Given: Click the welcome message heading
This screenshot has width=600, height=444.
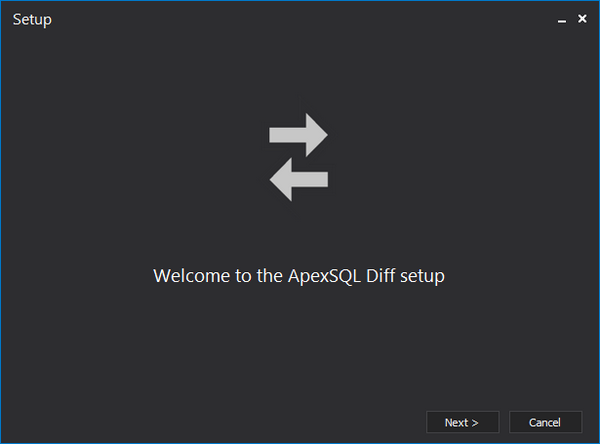Looking at the screenshot, I should click(299, 276).
